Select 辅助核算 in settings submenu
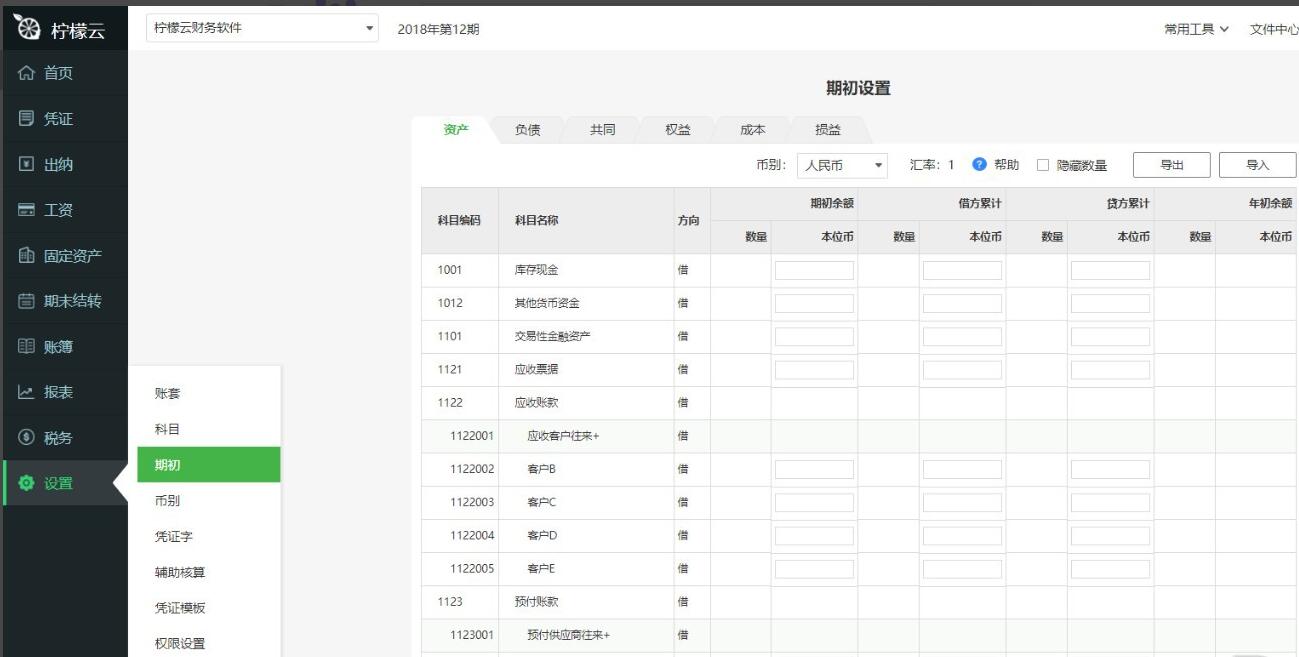The width and height of the screenshot is (1299, 657). tap(209, 572)
